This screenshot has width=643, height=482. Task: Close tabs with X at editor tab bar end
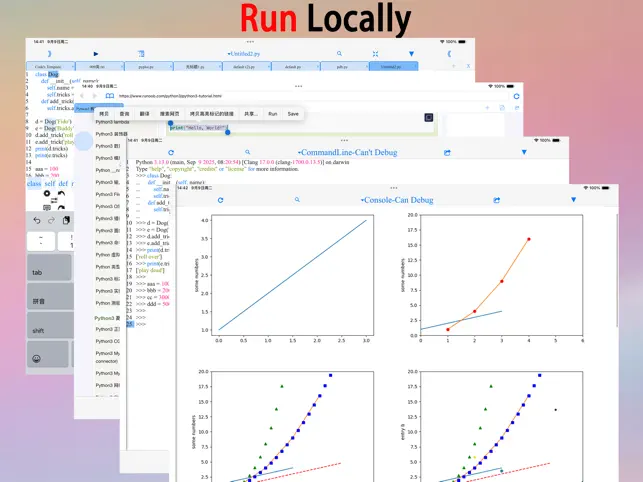(468, 66)
